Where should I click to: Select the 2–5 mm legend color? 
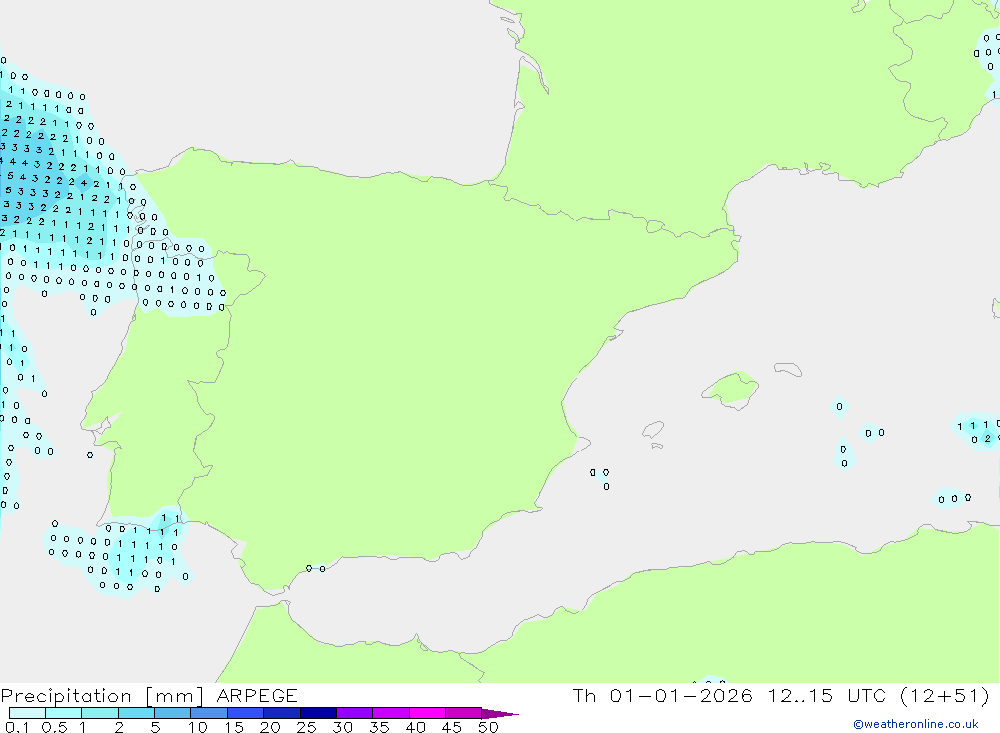pos(136,713)
